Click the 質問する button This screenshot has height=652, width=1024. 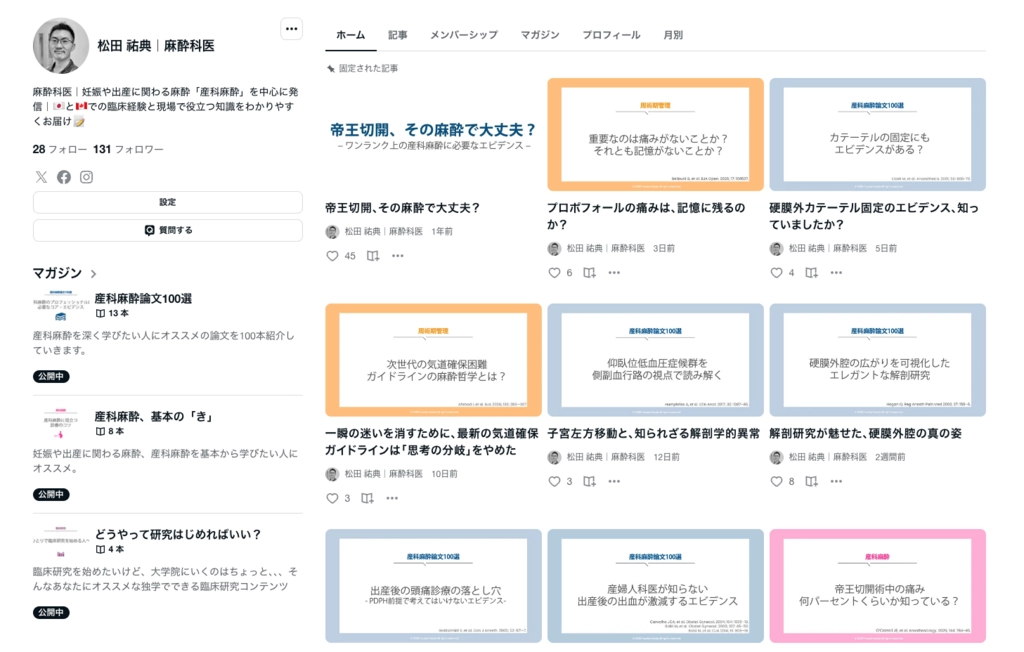tap(168, 230)
